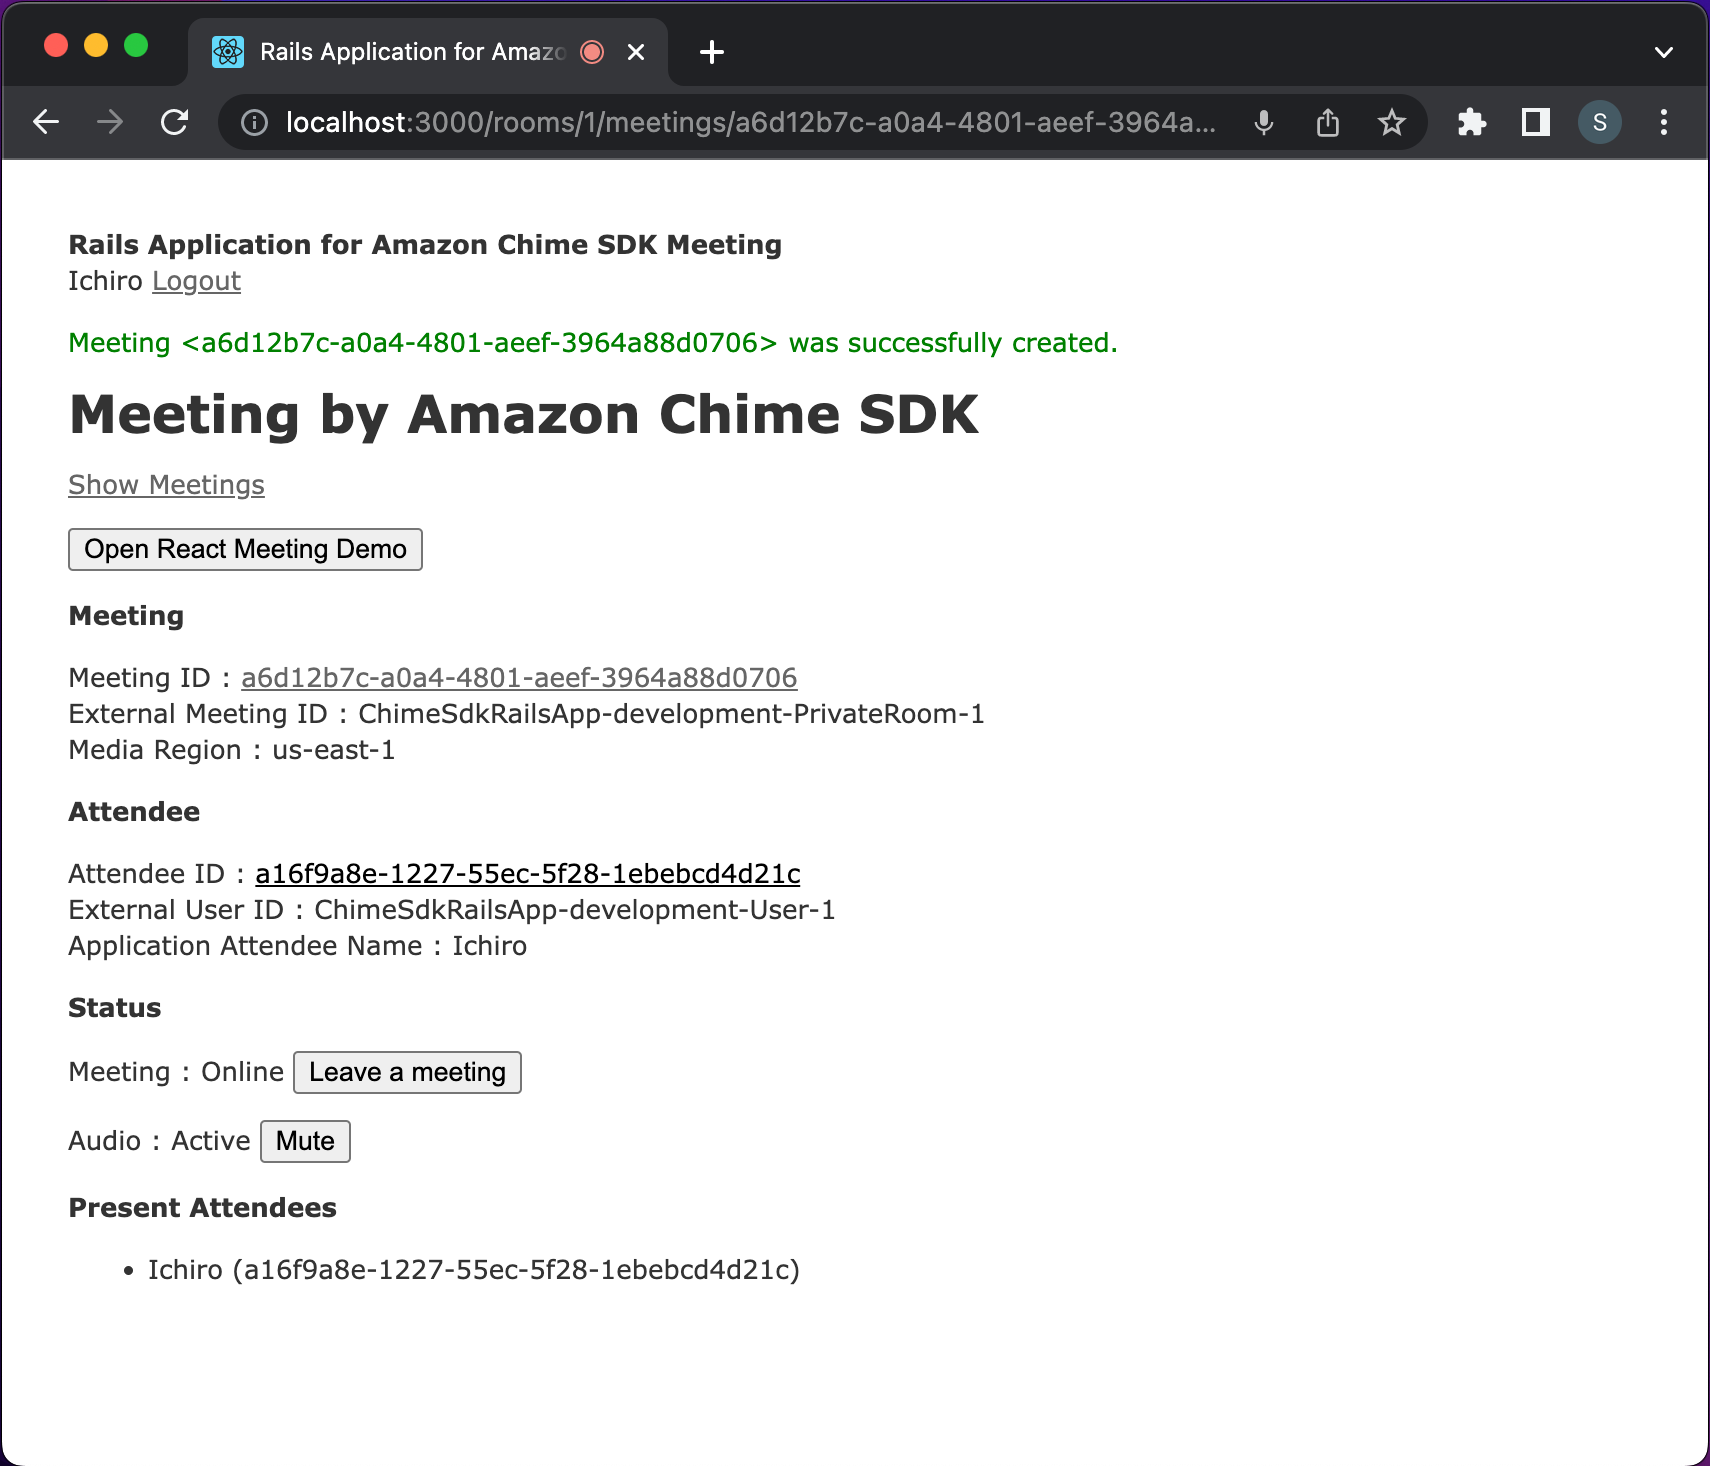Screen dimensions: 1710x1466
Task: Click the localhost URL address field
Action: pyautogui.click(x=751, y=122)
